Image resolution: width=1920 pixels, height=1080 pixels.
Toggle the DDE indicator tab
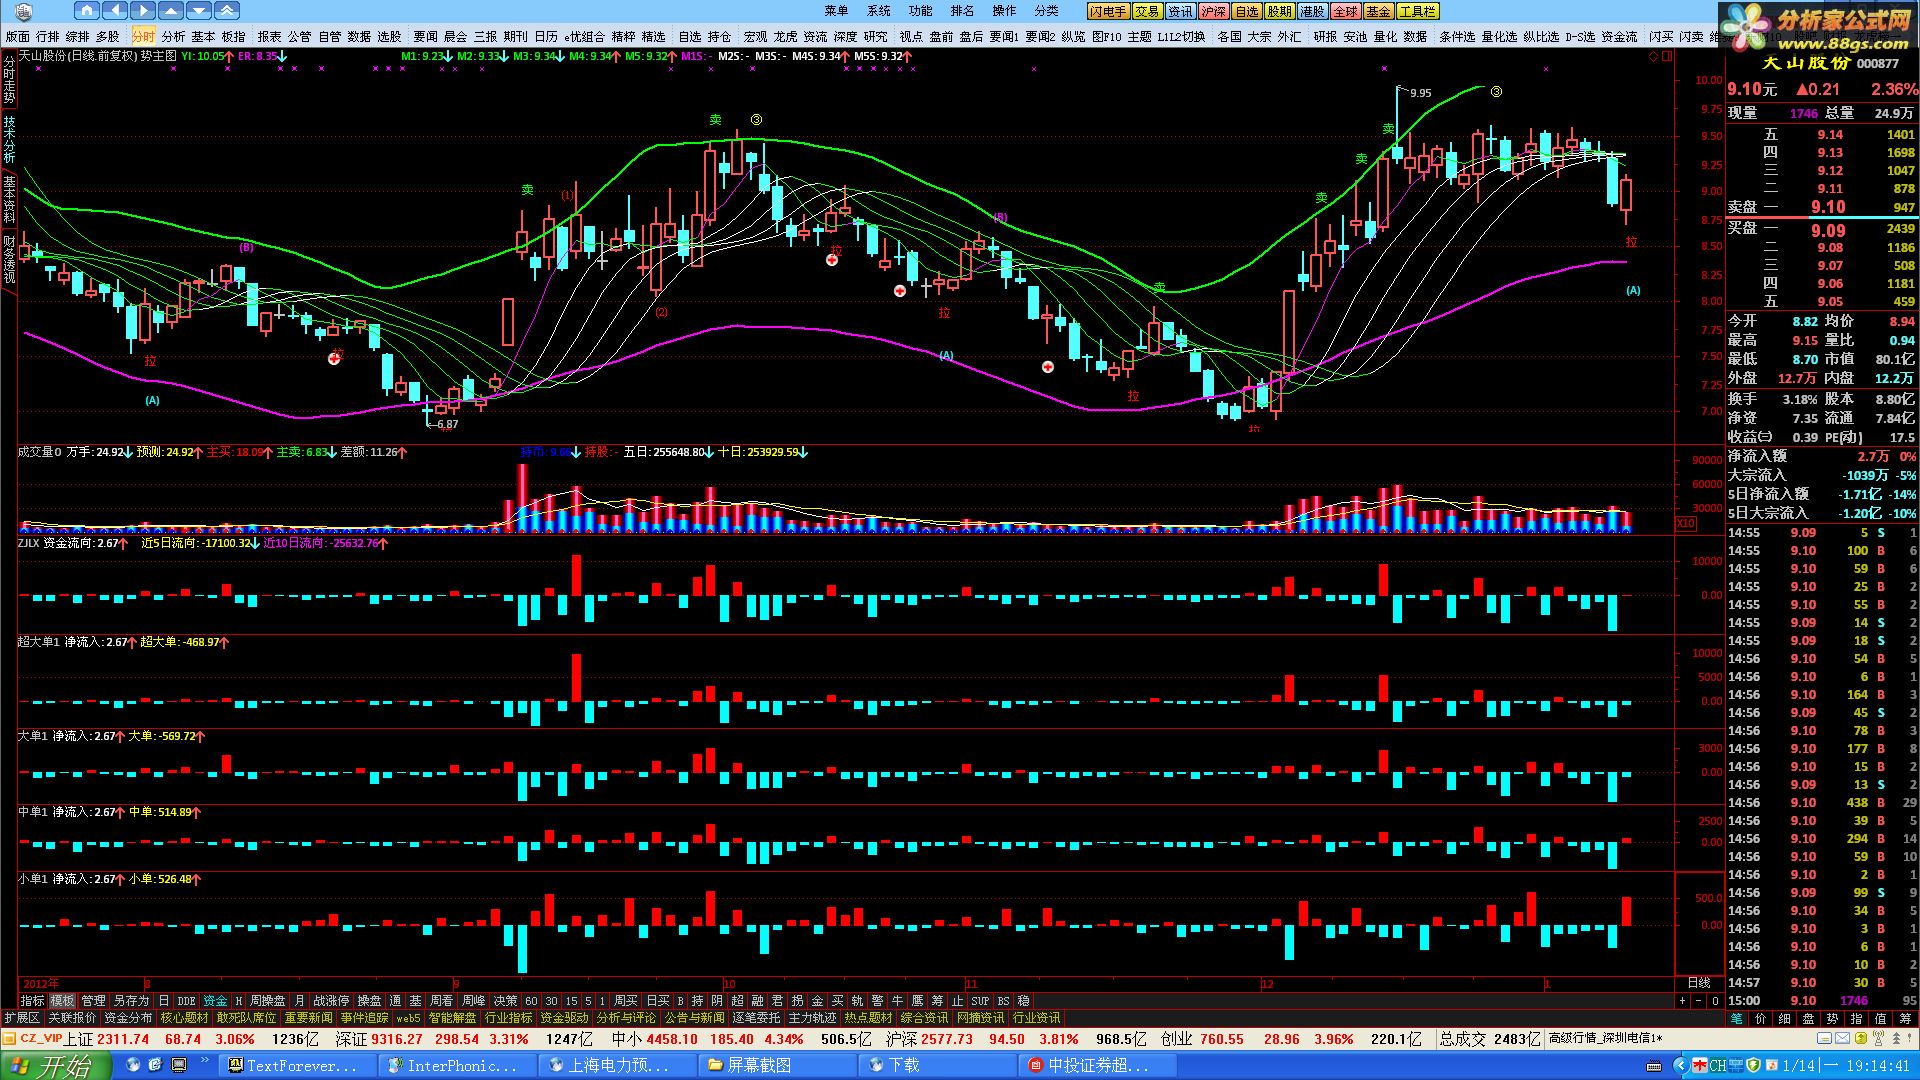[186, 1000]
